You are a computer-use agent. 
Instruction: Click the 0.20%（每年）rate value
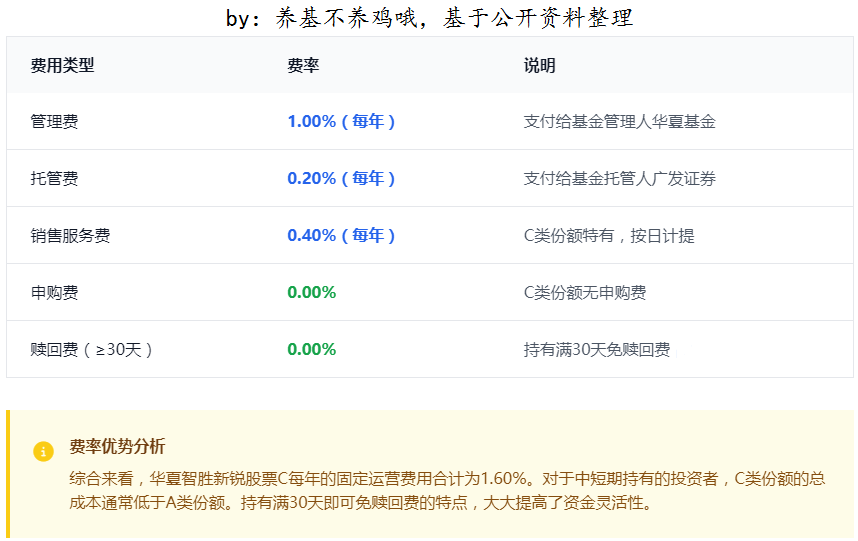(x=341, y=178)
